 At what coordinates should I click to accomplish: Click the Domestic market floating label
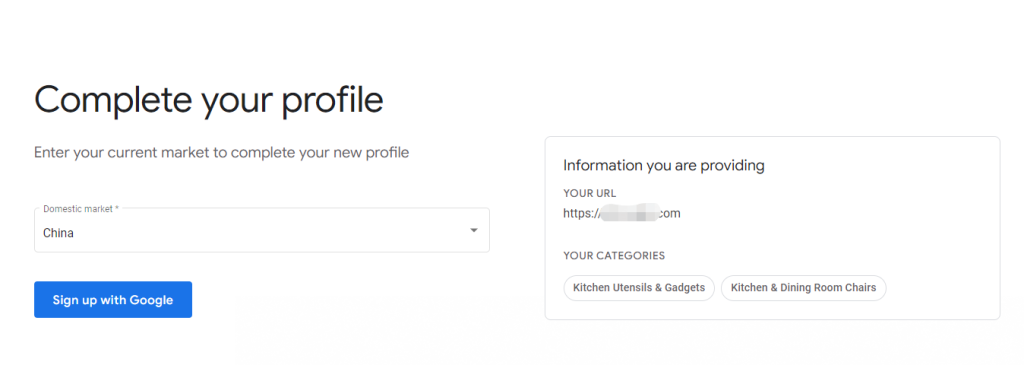(x=78, y=209)
